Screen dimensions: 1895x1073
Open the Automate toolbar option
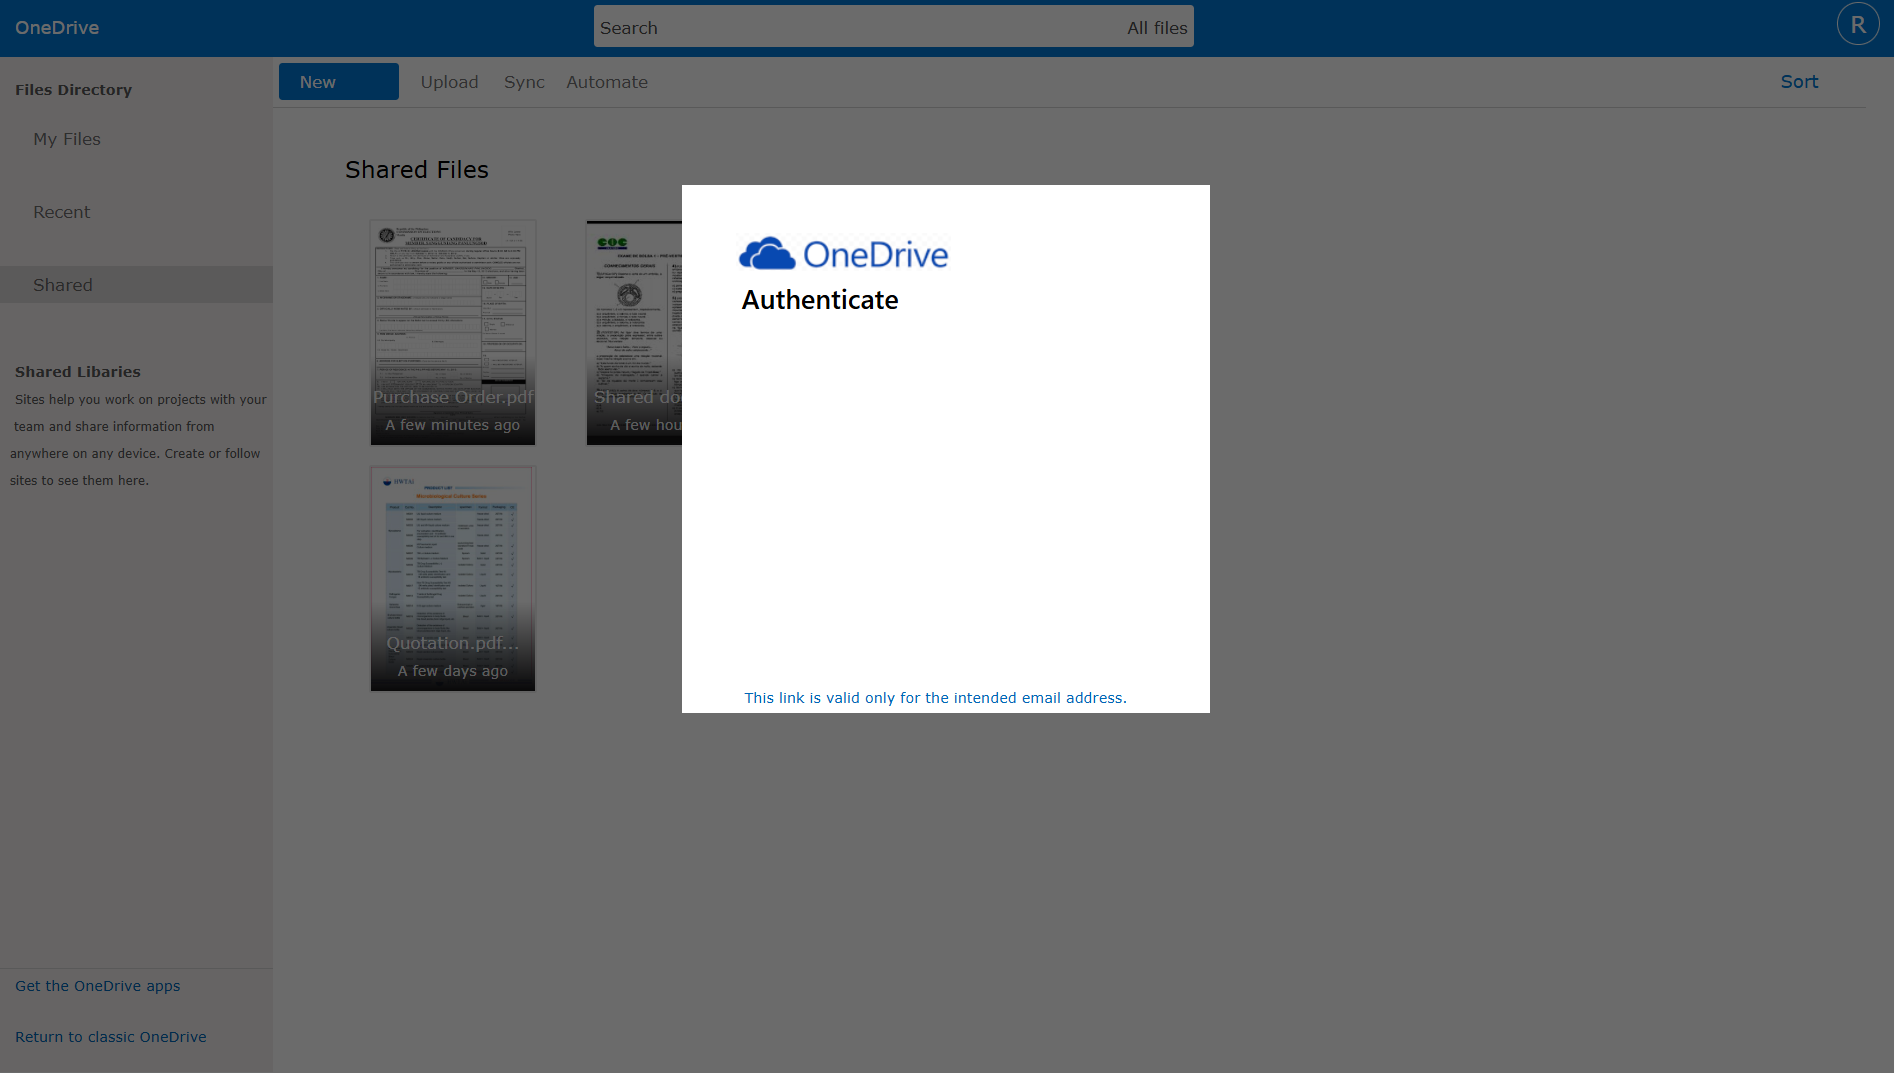point(606,82)
